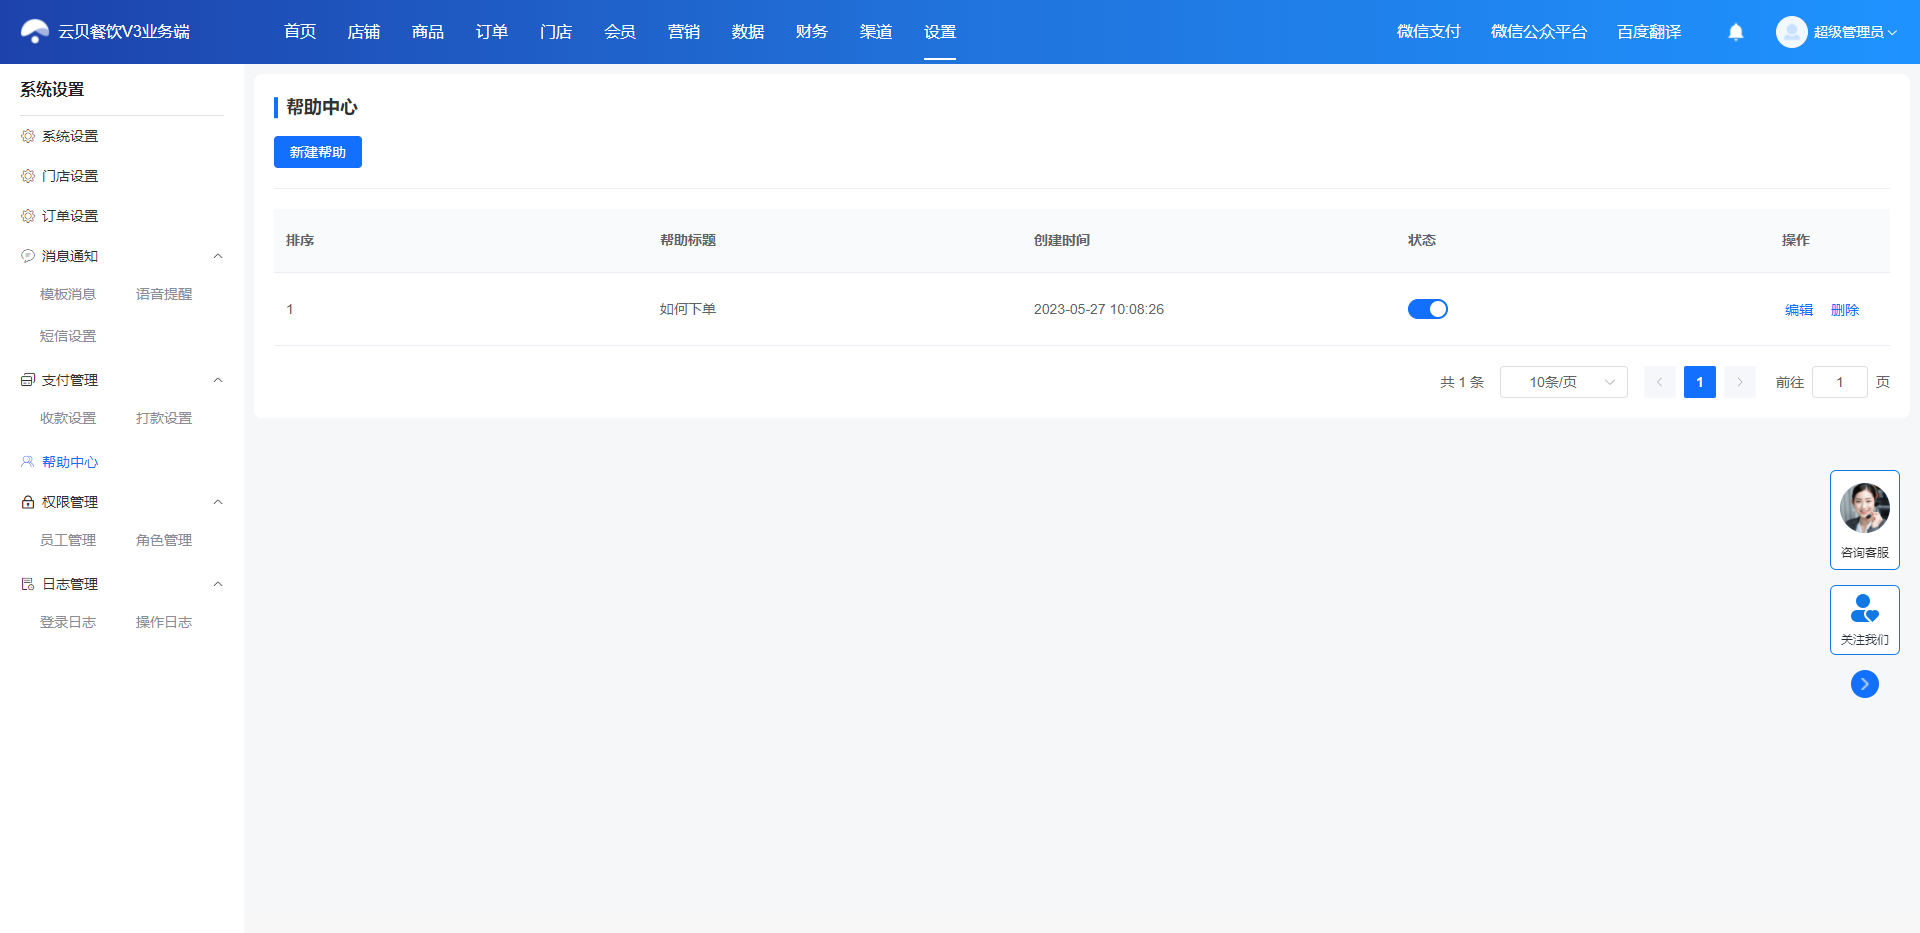Click the notification bell icon
The width and height of the screenshot is (1920, 933).
click(1736, 32)
